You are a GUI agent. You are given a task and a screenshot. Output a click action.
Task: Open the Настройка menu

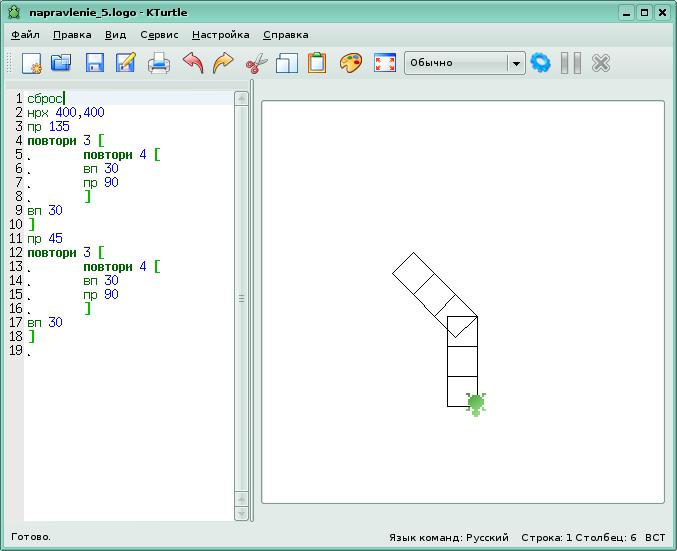(220, 34)
